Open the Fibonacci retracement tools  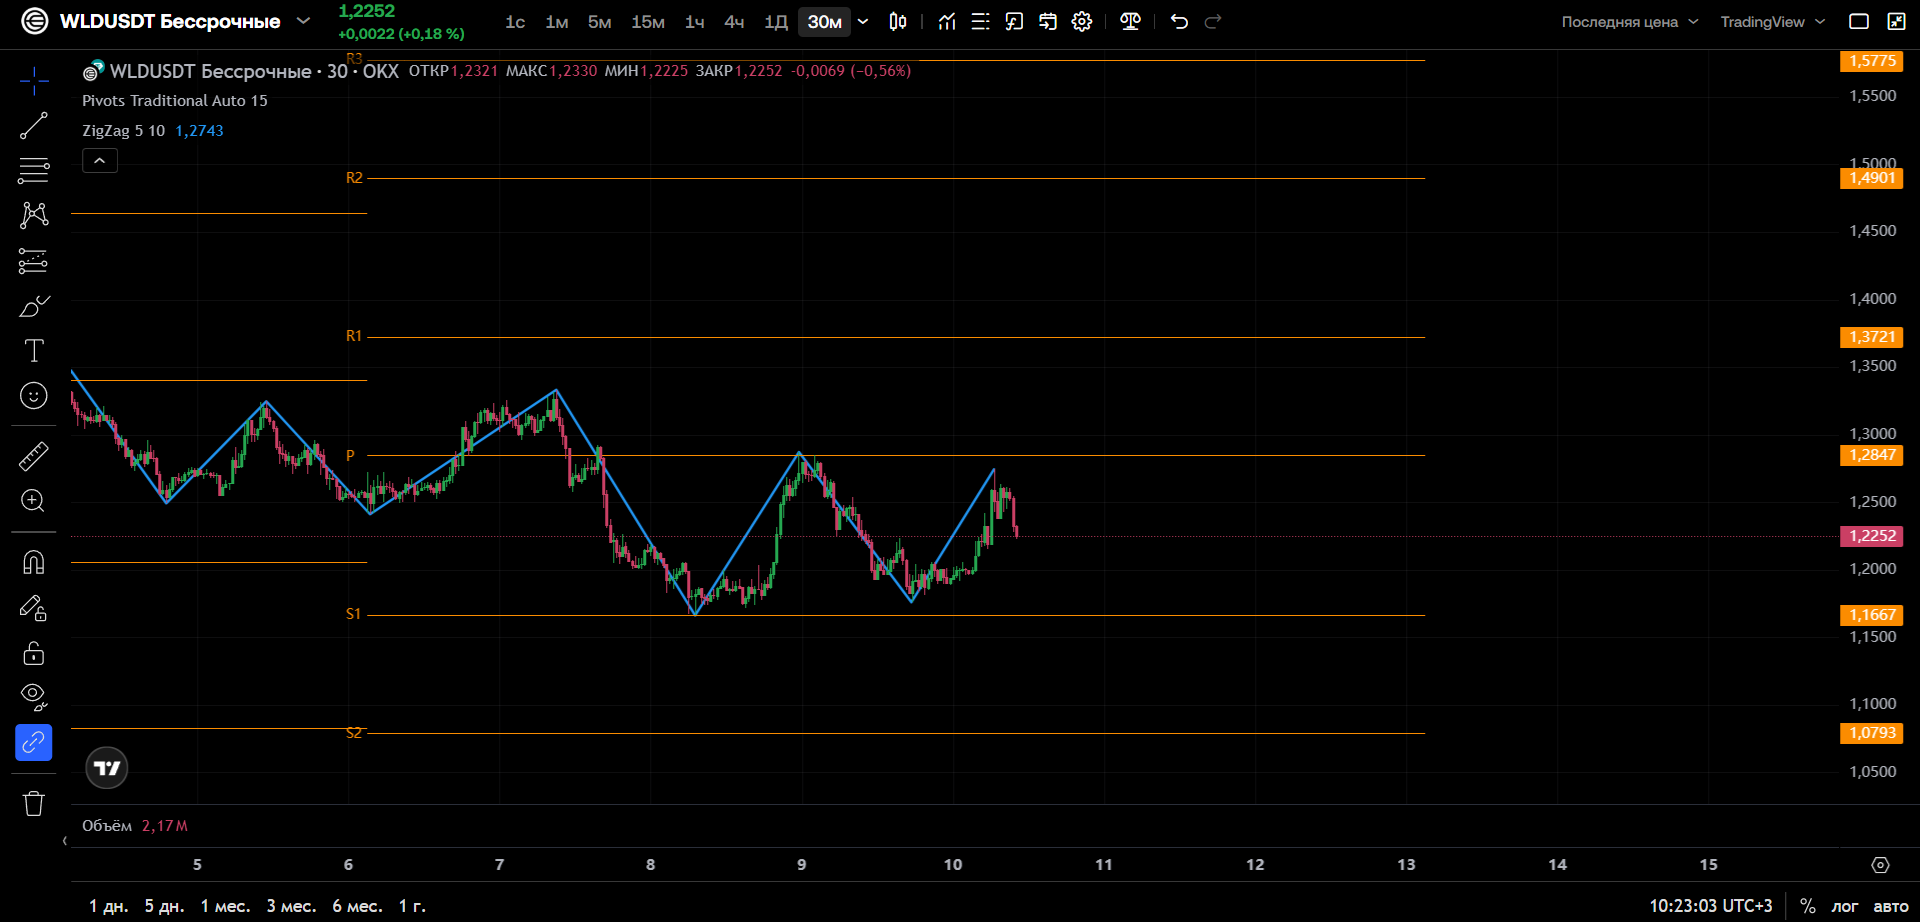point(33,171)
